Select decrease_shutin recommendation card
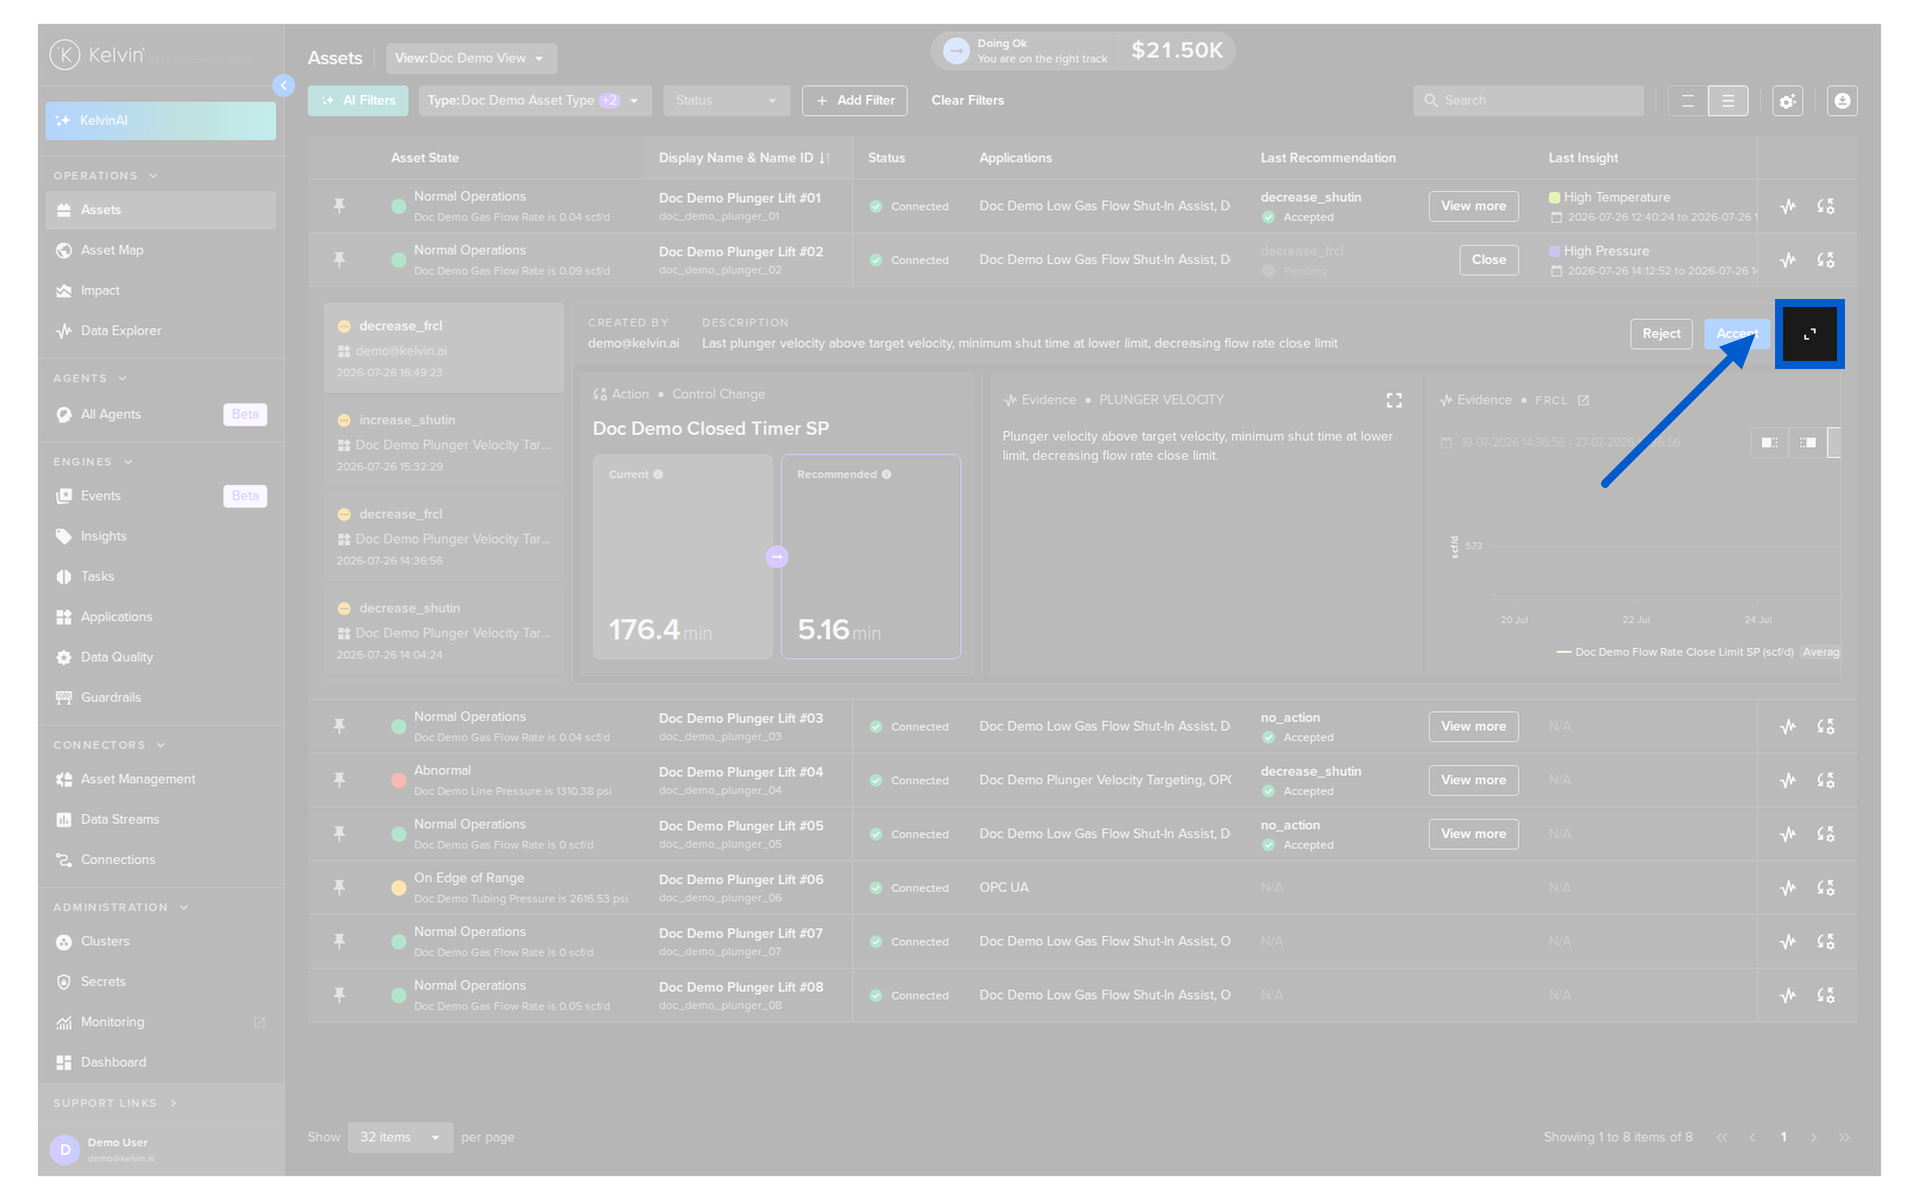 click(x=444, y=631)
